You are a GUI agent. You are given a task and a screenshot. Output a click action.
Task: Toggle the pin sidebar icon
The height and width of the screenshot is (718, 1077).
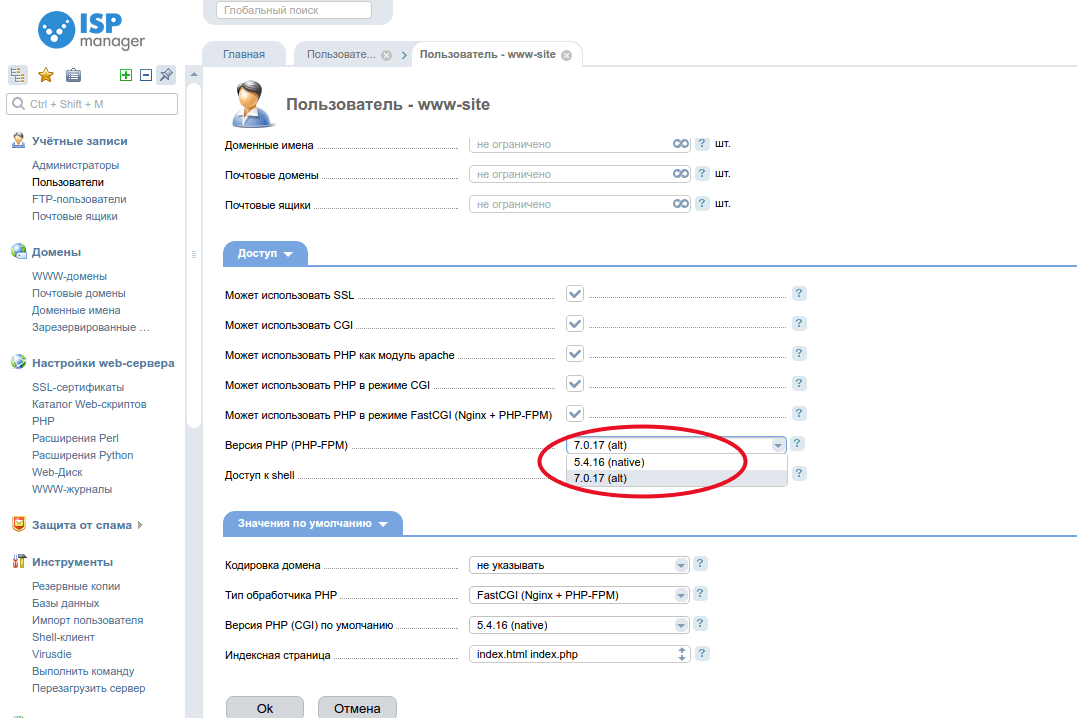click(165, 74)
